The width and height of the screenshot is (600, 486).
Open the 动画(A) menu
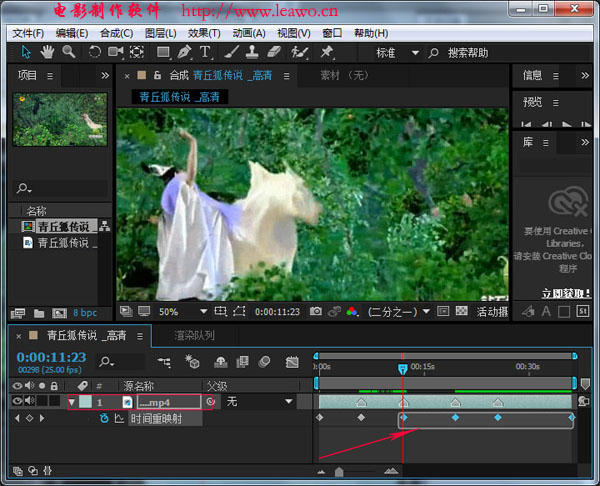(x=249, y=33)
